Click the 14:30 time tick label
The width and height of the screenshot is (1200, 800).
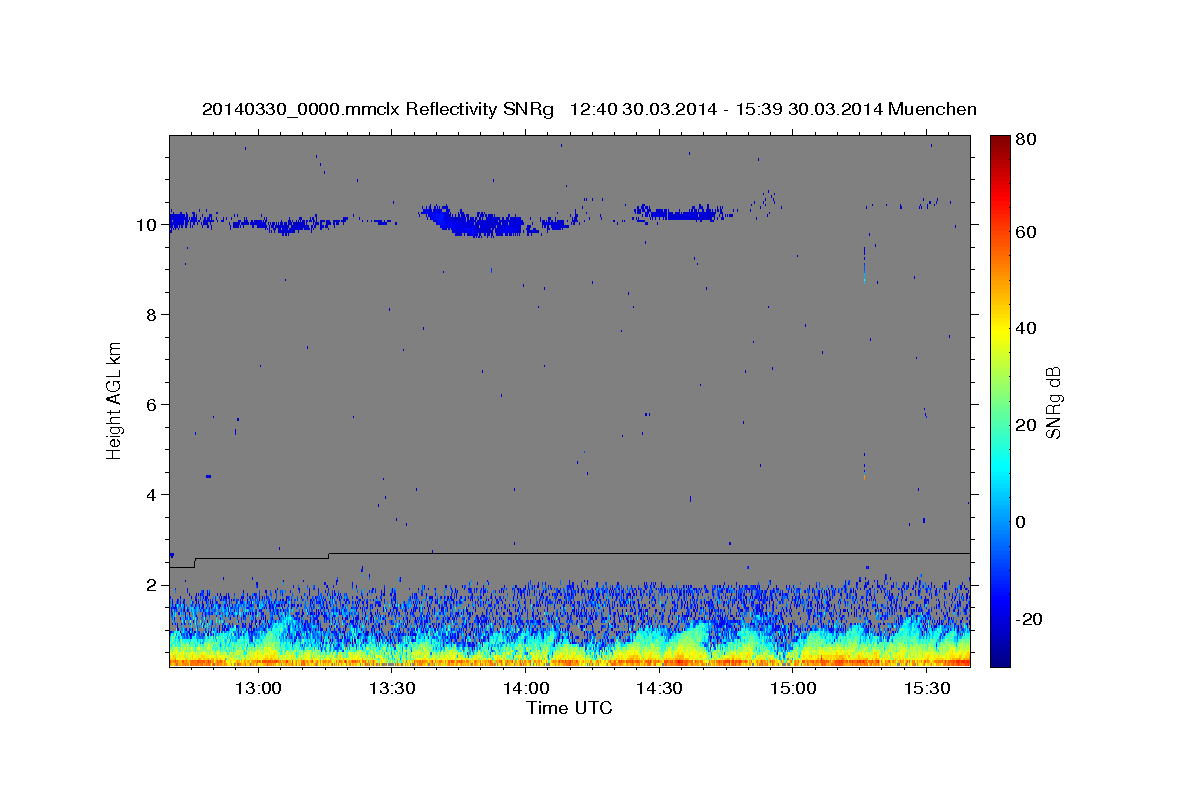659,689
